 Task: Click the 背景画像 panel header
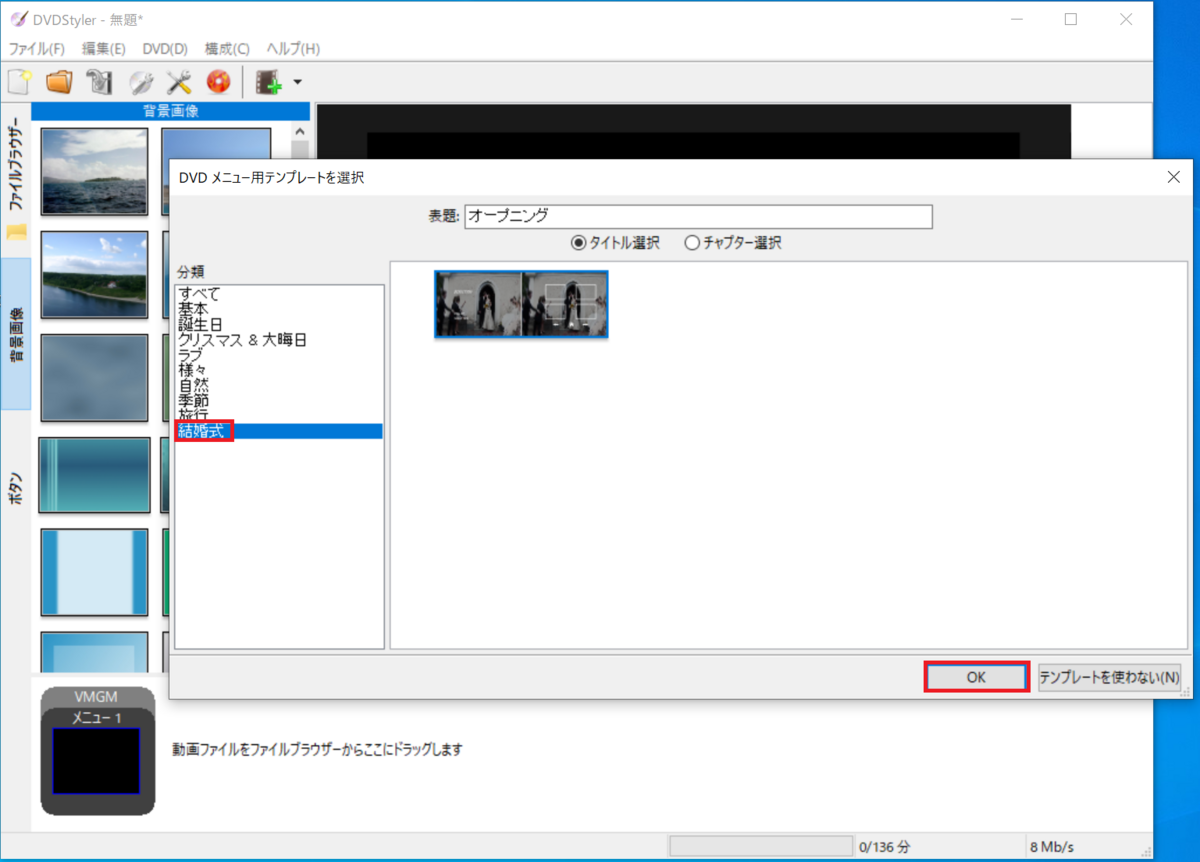[x=171, y=111]
